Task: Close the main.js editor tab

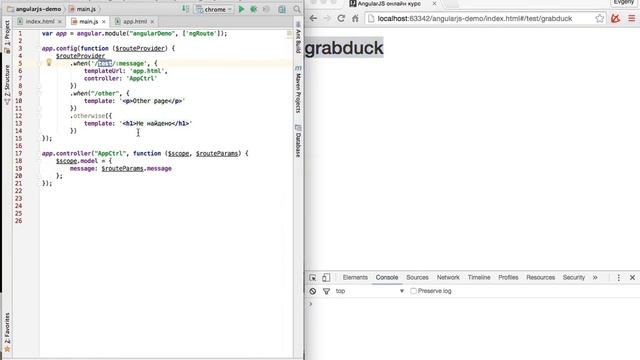Action: point(104,22)
